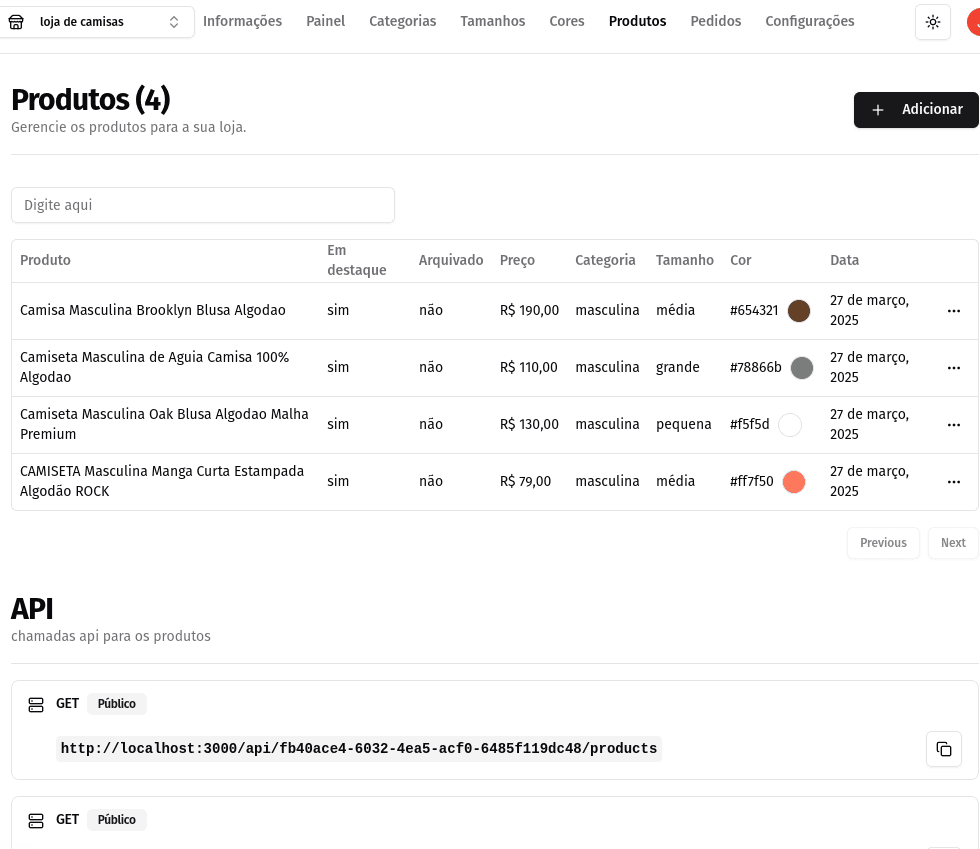Click the Cor column header

click(x=741, y=260)
